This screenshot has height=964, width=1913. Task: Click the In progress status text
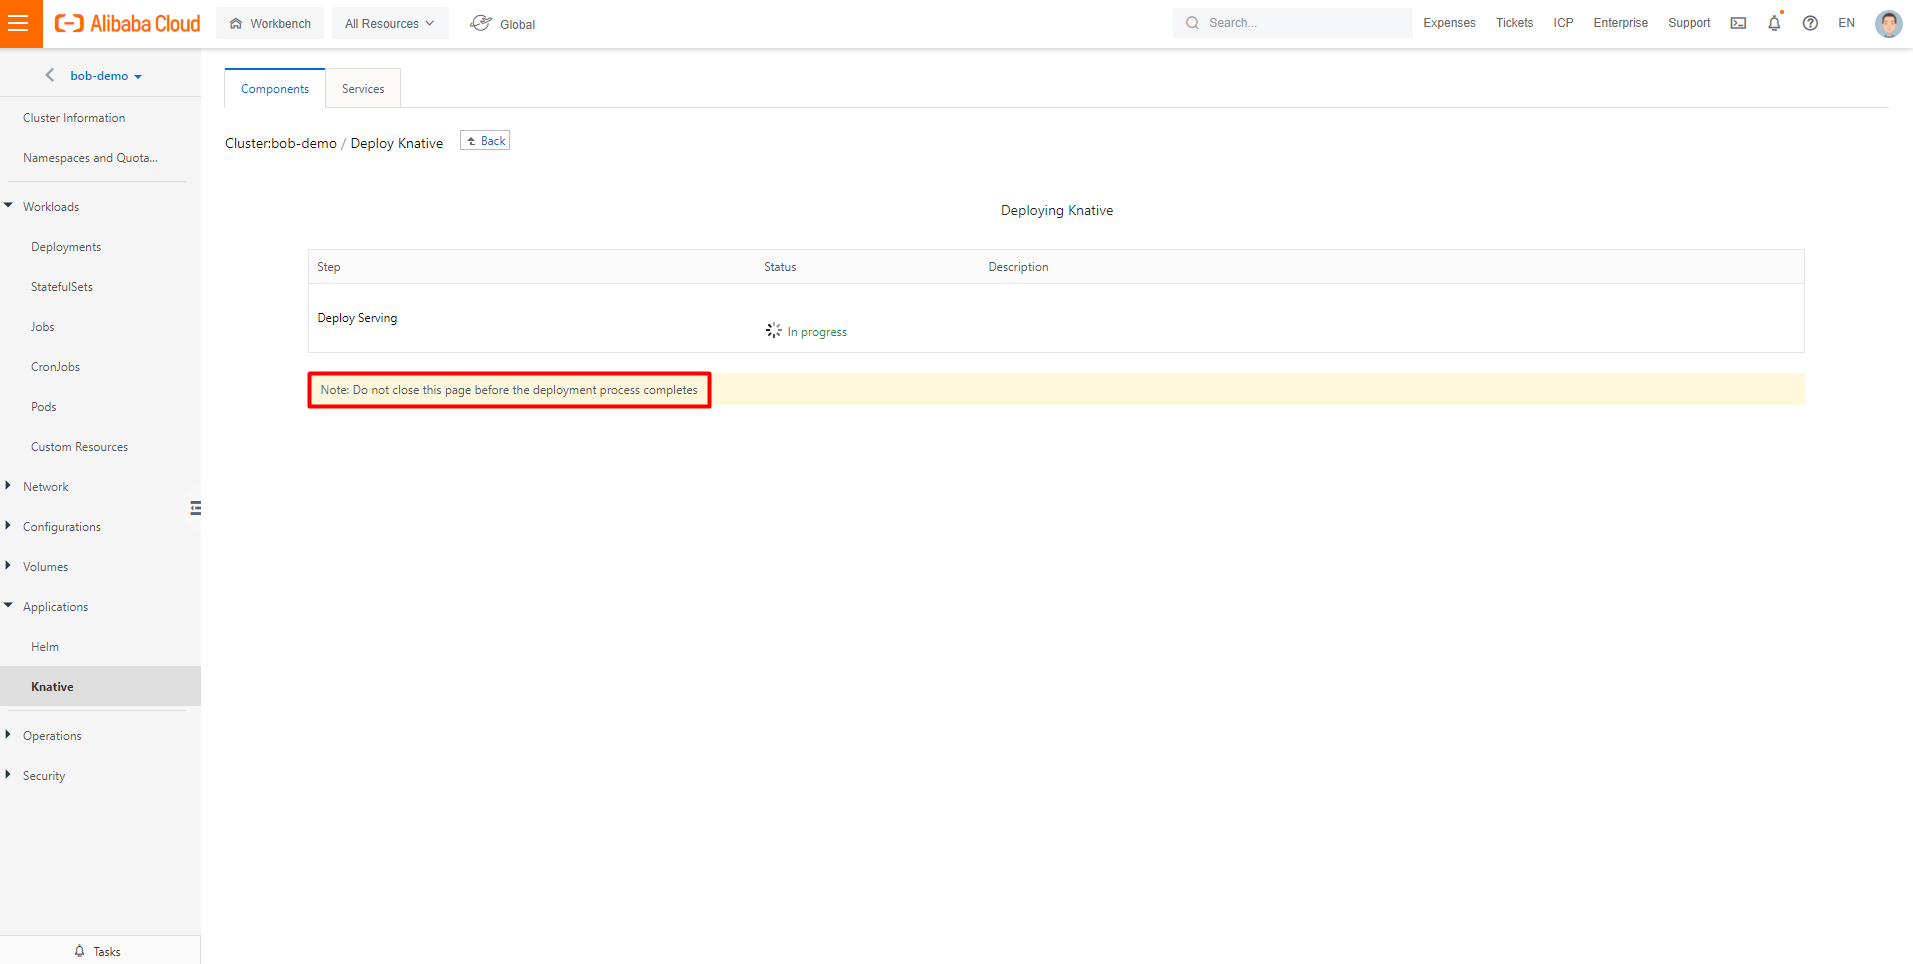click(817, 332)
